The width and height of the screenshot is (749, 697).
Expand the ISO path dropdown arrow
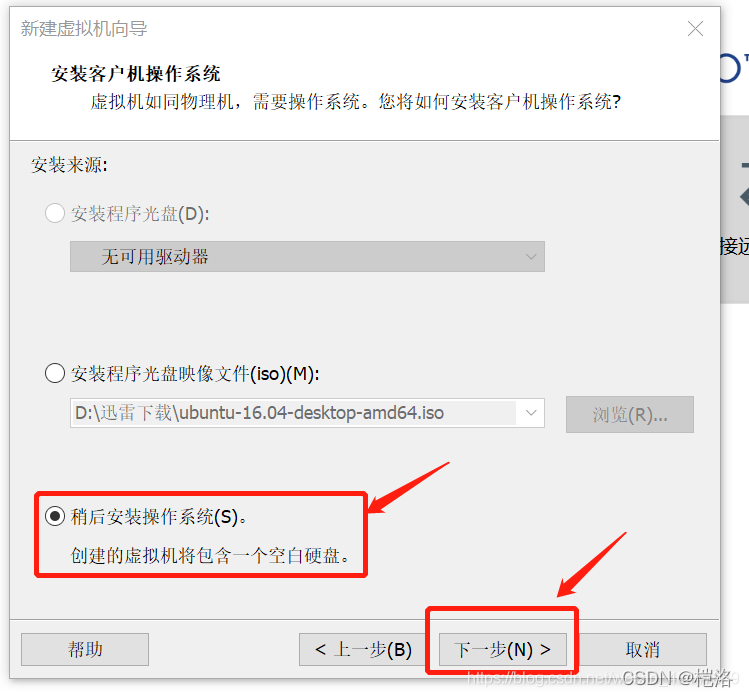click(x=531, y=413)
